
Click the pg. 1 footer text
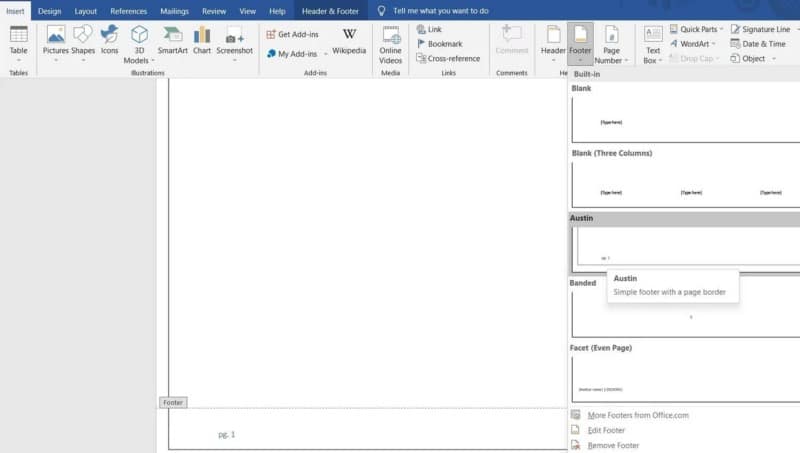(227, 434)
